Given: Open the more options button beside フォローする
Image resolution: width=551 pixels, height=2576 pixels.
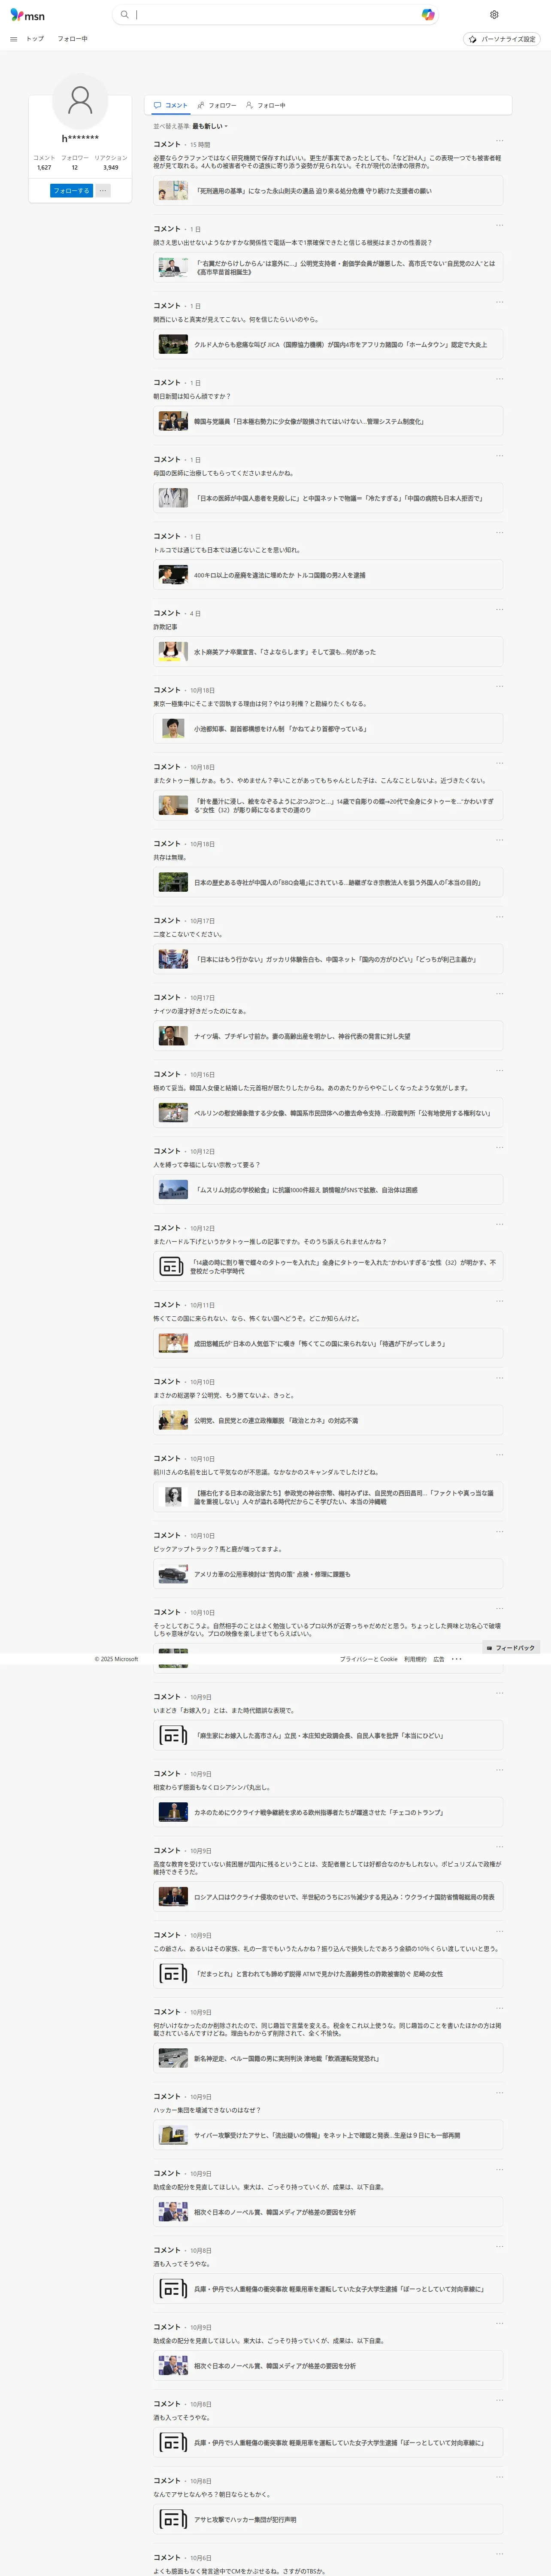Looking at the screenshot, I should 103,190.
